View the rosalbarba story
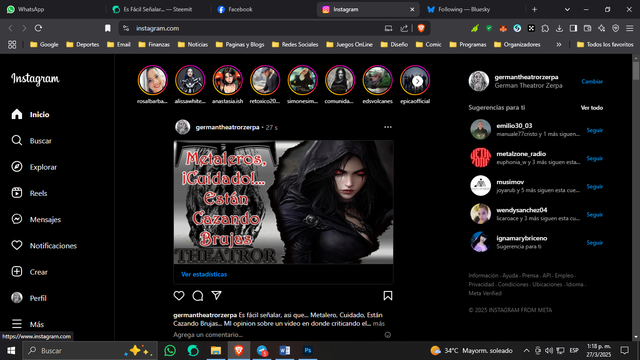Viewport: 640px width, 360px height. click(153, 80)
